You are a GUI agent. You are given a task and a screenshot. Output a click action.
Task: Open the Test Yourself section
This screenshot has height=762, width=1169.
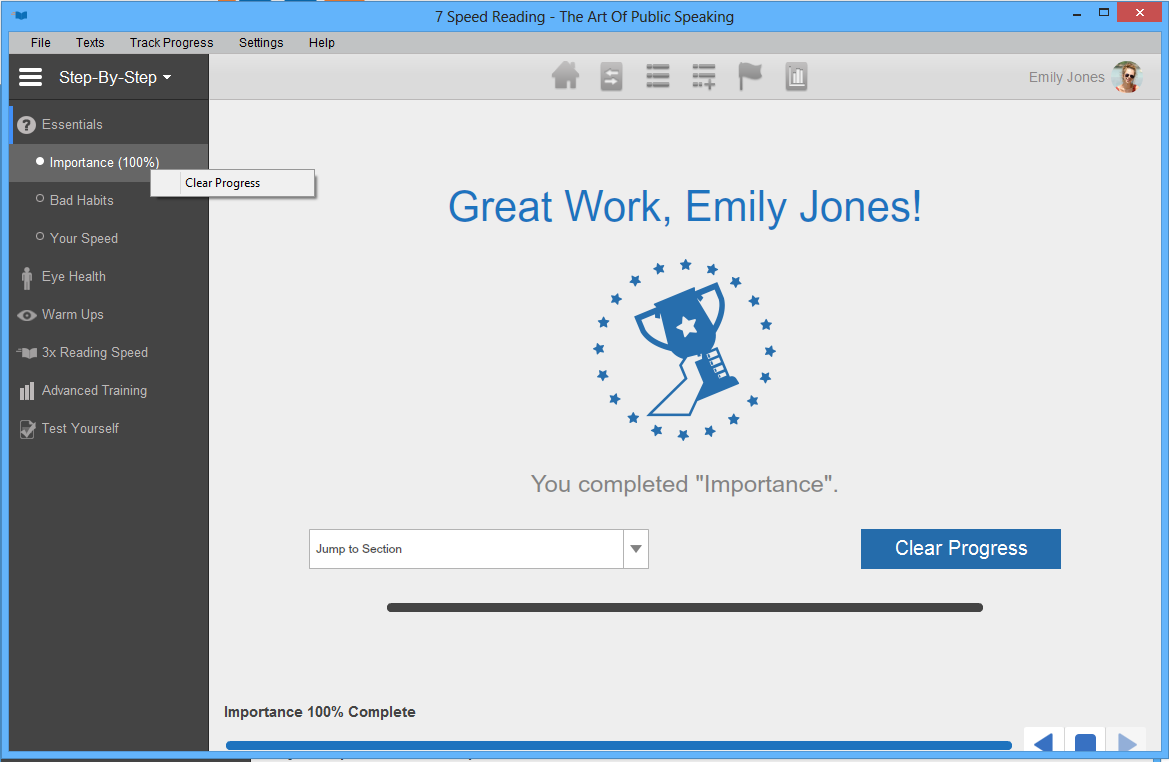[80, 428]
